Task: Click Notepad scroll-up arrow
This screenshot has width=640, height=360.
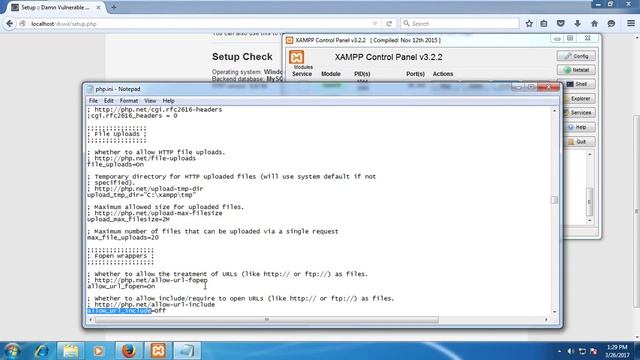Action: 554,111
